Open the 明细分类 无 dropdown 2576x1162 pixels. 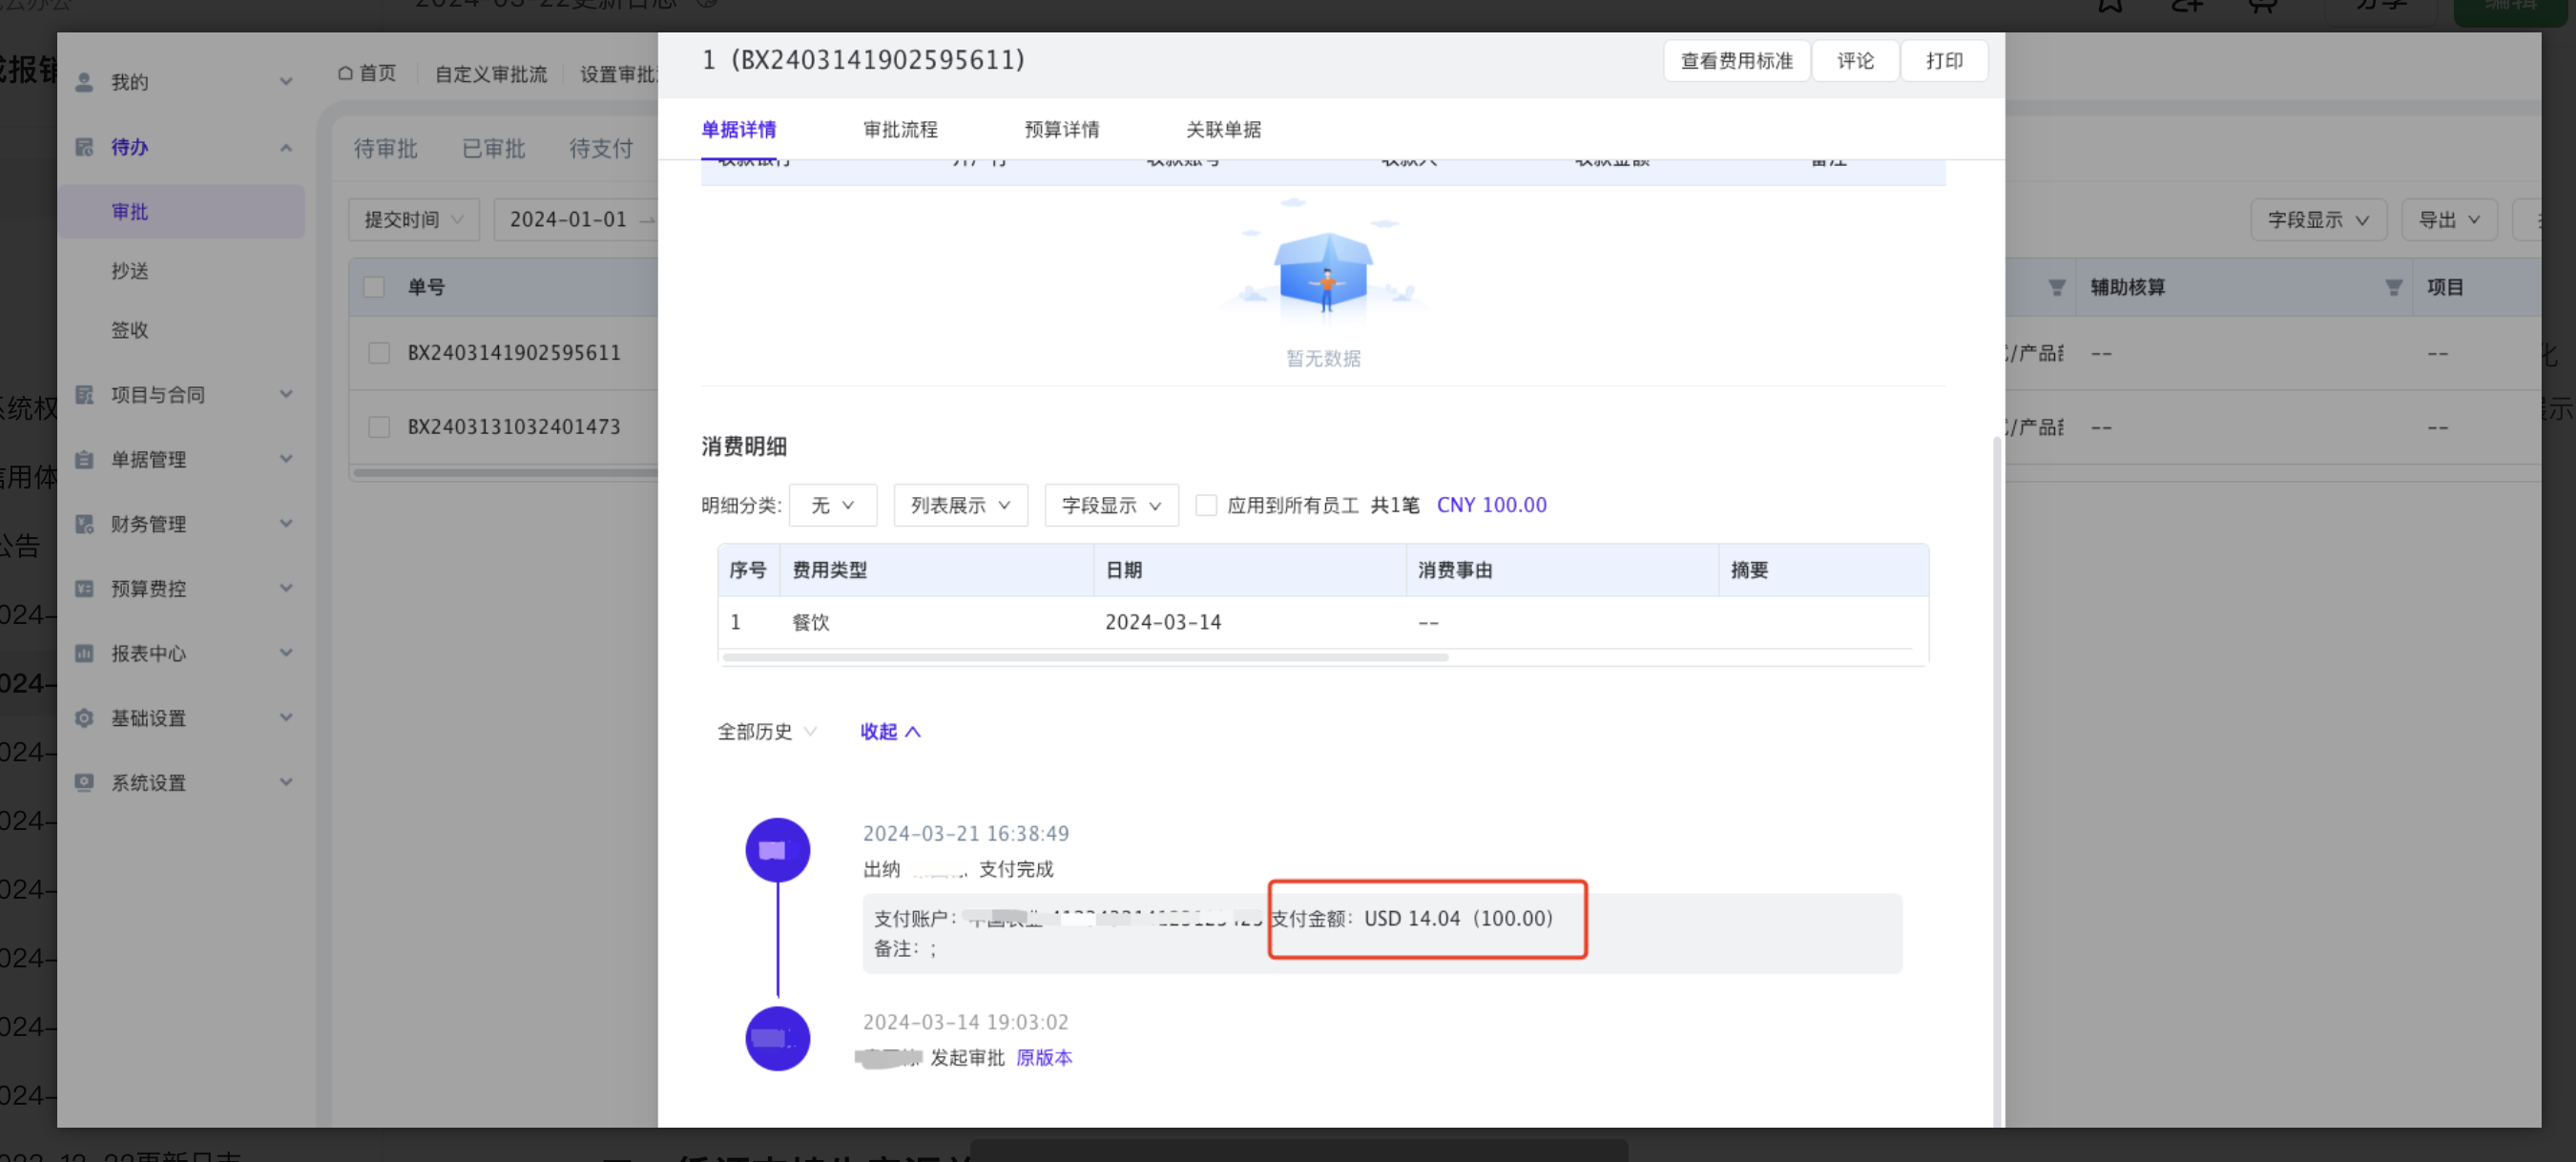[832, 505]
